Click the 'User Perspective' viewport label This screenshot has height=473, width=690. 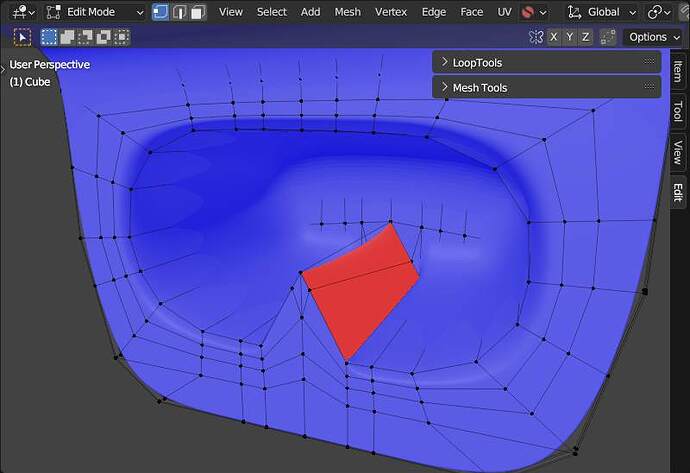point(49,65)
